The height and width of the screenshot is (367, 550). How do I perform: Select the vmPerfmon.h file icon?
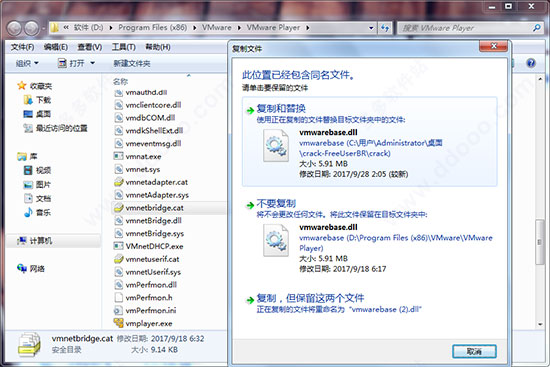point(119,298)
